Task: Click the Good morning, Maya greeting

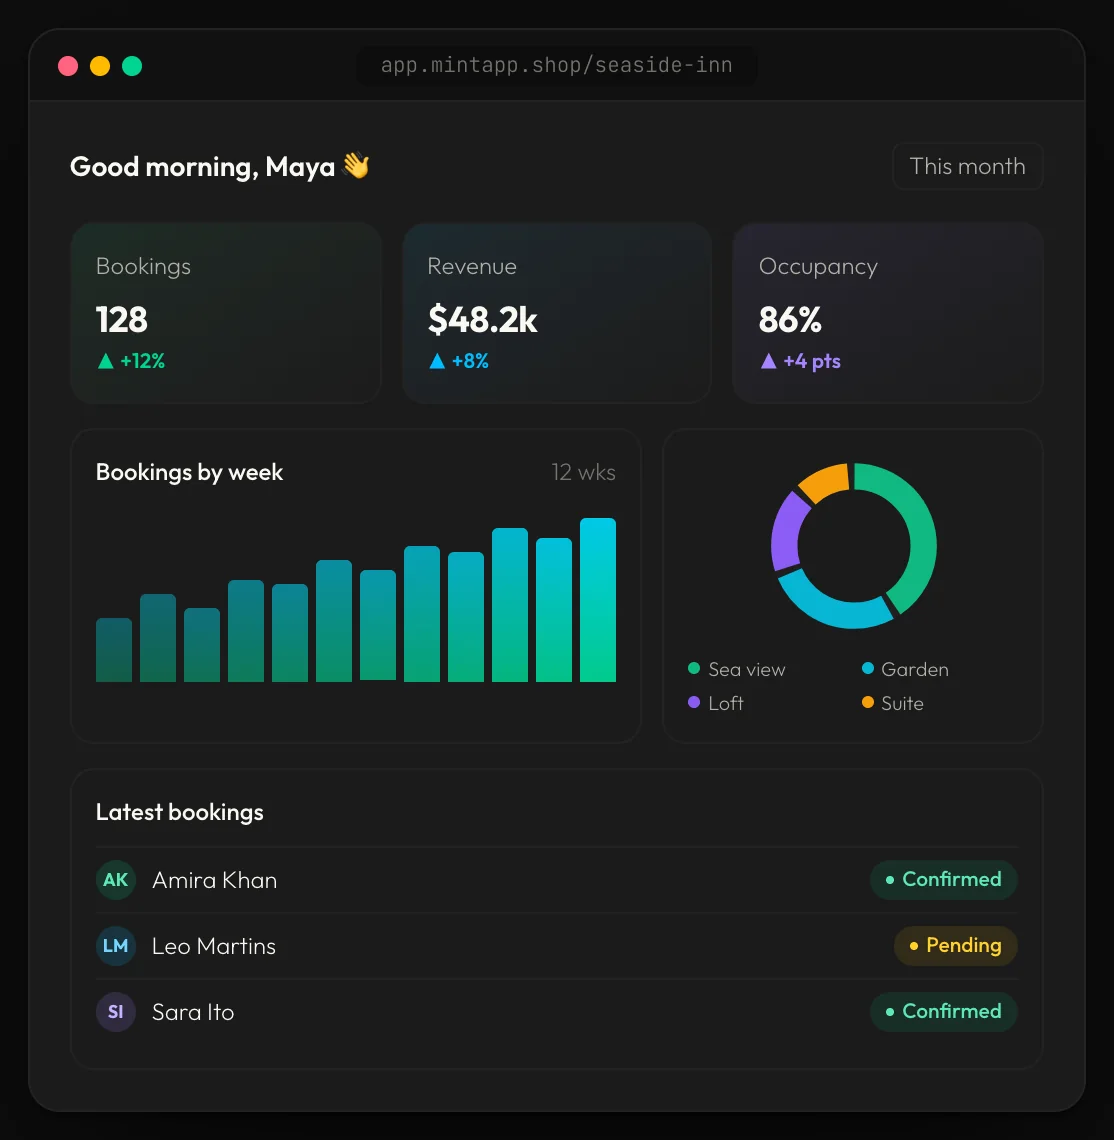Action: coord(202,167)
